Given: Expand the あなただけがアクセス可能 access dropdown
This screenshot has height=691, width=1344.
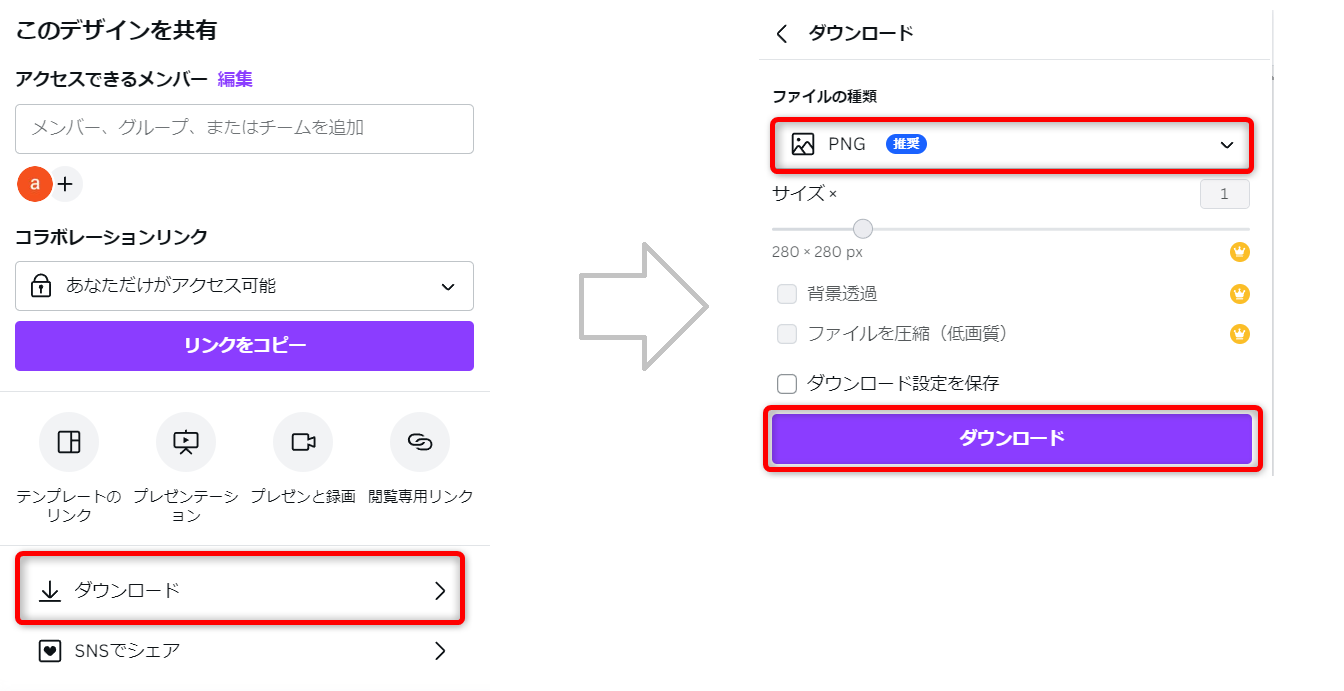Looking at the screenshot, I should tap(244, 287).
